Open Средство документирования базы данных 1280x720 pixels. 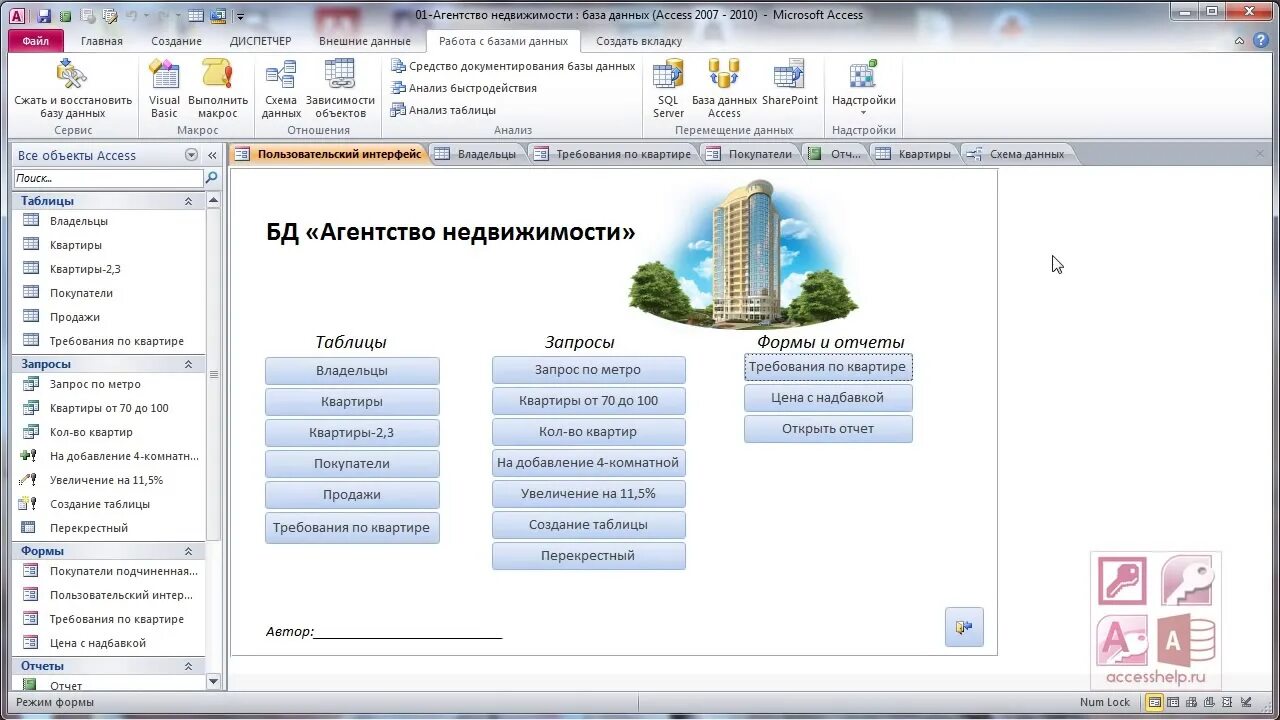(513, 66)
